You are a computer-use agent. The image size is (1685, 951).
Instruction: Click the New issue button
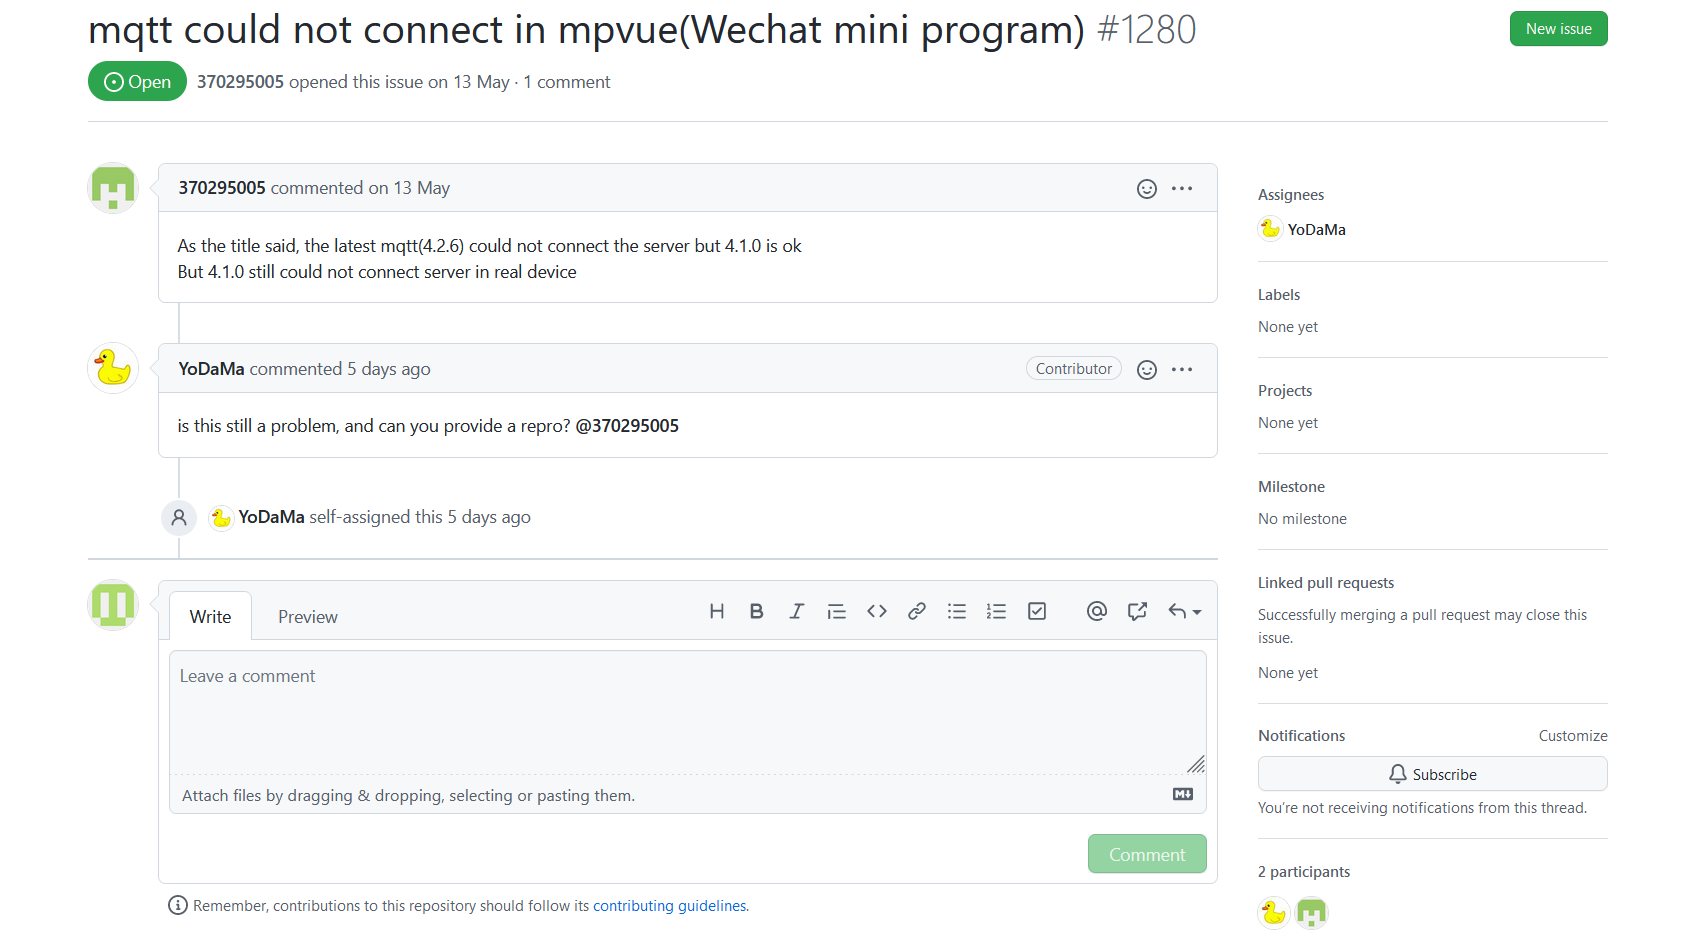(x=1558, y=29)
